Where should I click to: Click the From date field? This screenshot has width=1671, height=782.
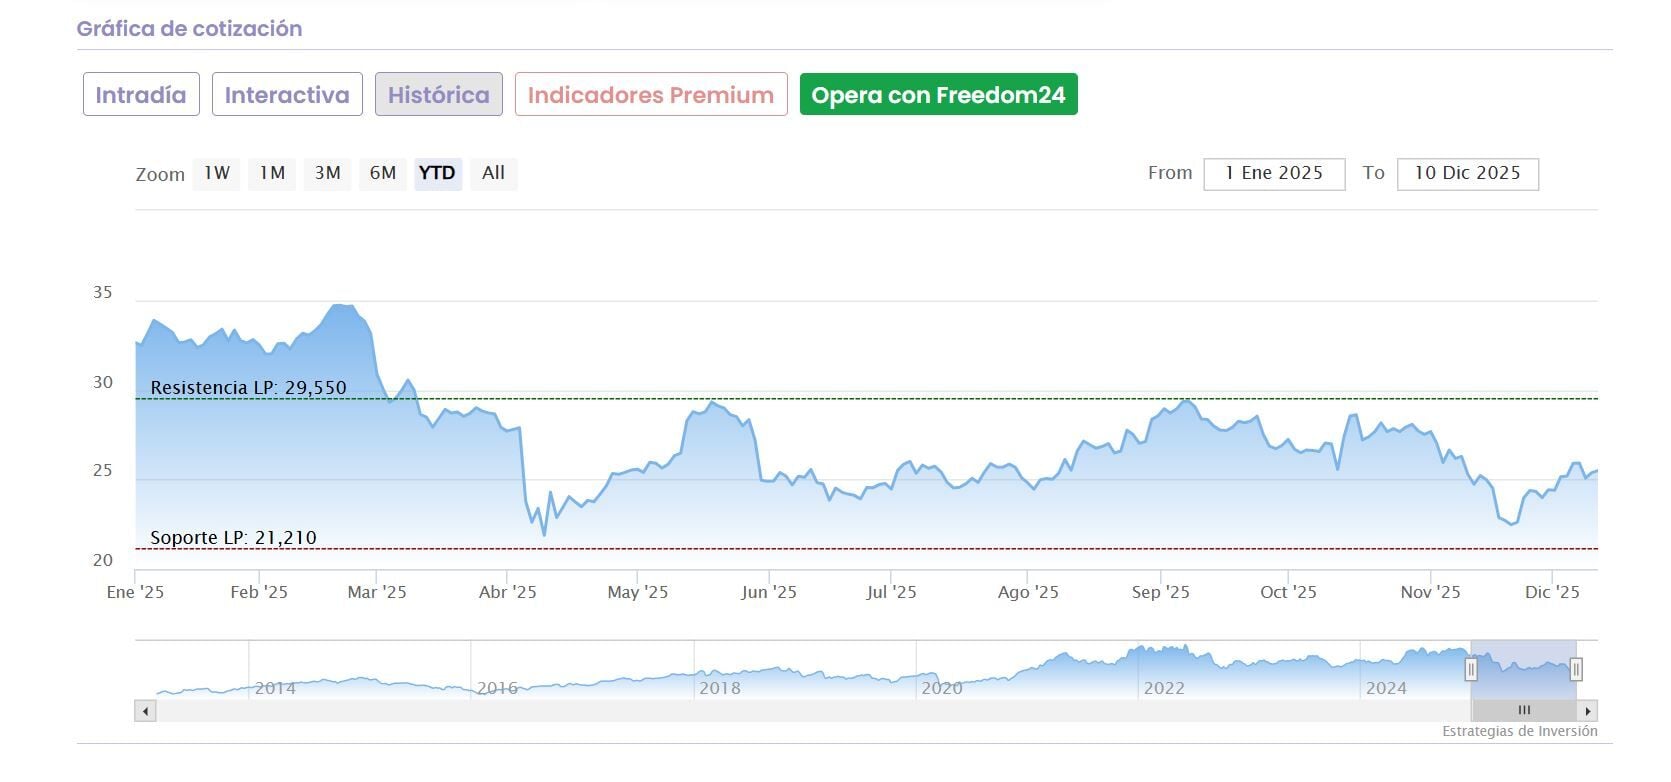tap(1274, 174)
